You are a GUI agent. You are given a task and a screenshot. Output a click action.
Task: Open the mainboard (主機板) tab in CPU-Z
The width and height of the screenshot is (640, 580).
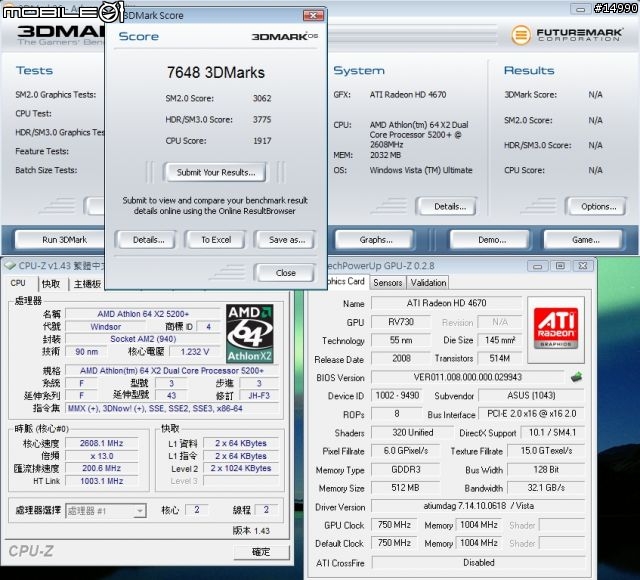coord(87,284)
